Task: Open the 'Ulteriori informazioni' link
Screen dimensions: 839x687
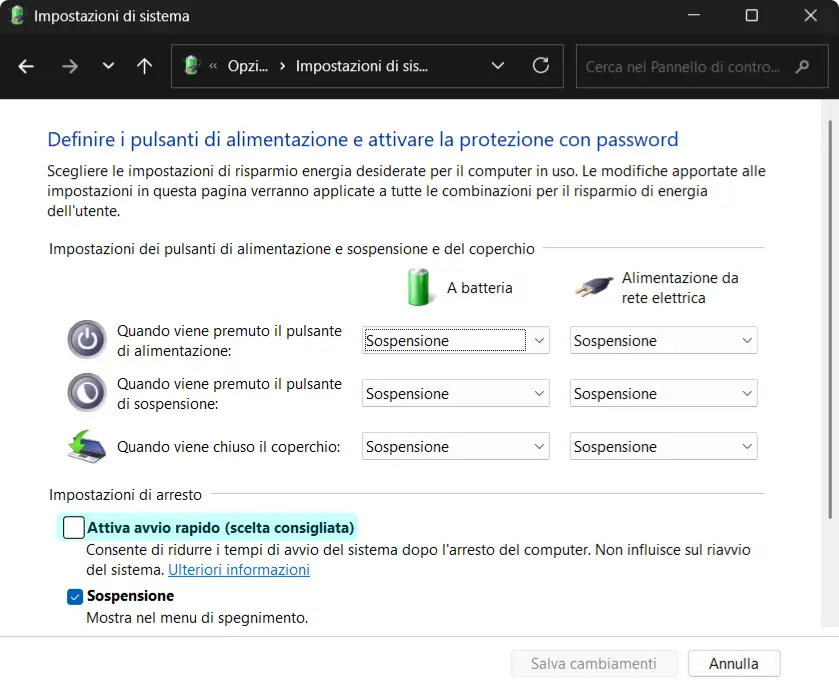Action: coord(238,569)
